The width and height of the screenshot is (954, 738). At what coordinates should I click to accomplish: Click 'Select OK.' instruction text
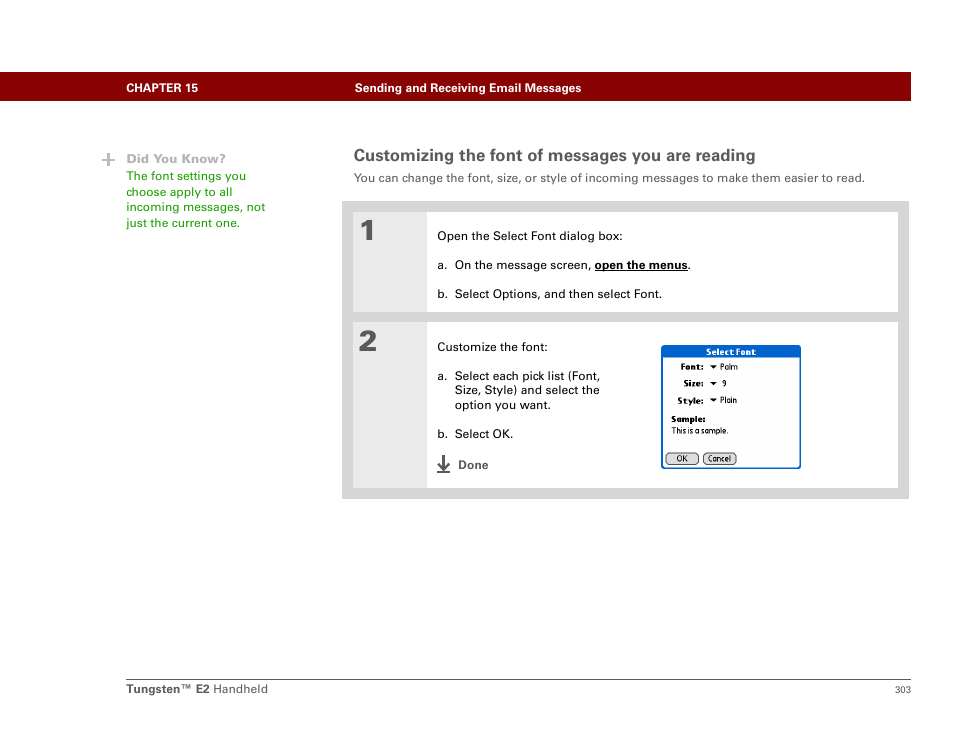click(x=484, y=434)
